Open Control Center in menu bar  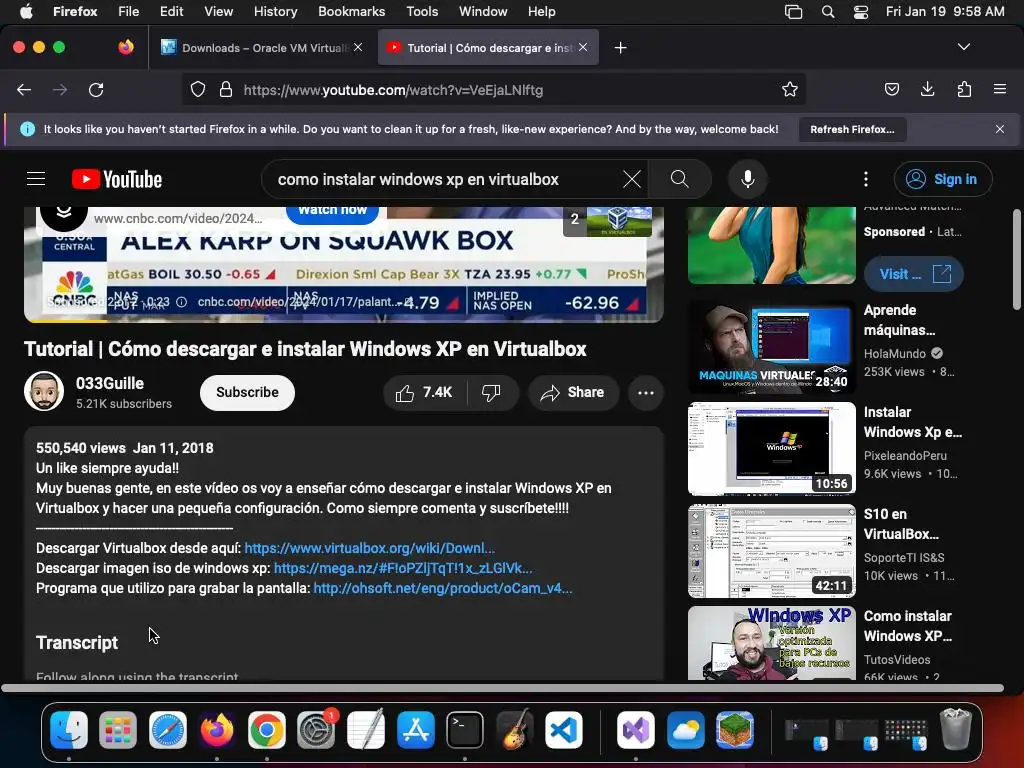click(861, 12)
